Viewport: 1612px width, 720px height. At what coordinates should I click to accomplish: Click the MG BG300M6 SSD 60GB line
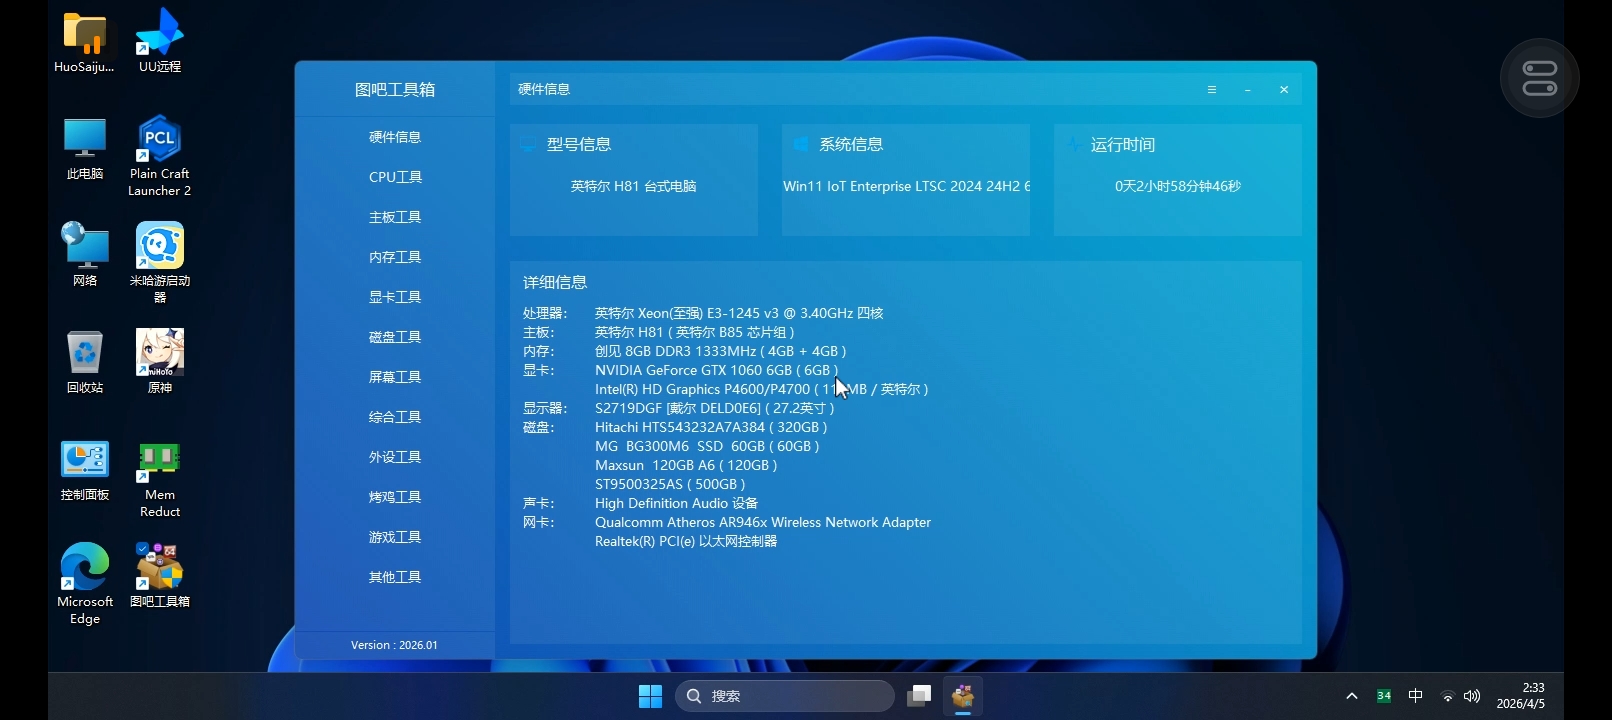point(707,446)
